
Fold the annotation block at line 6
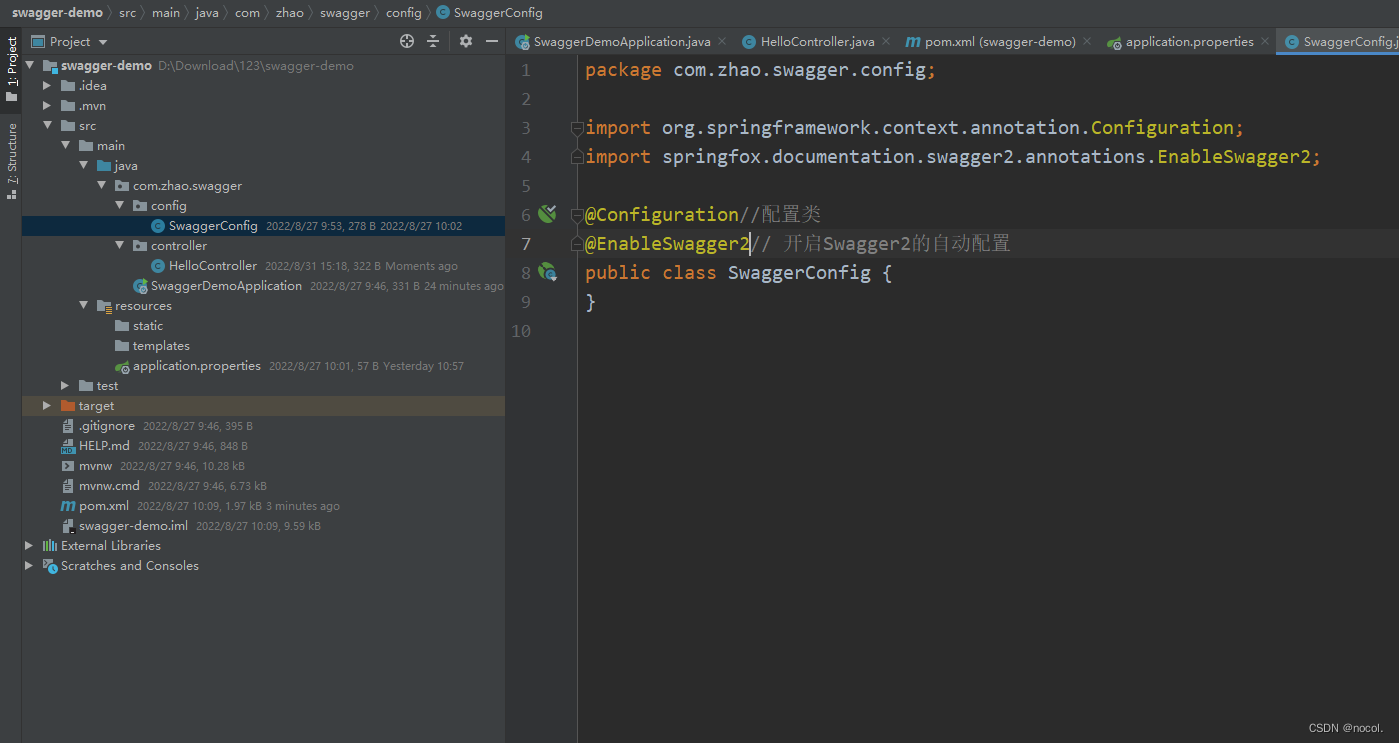pyautogui.click(x=576, y=215)
